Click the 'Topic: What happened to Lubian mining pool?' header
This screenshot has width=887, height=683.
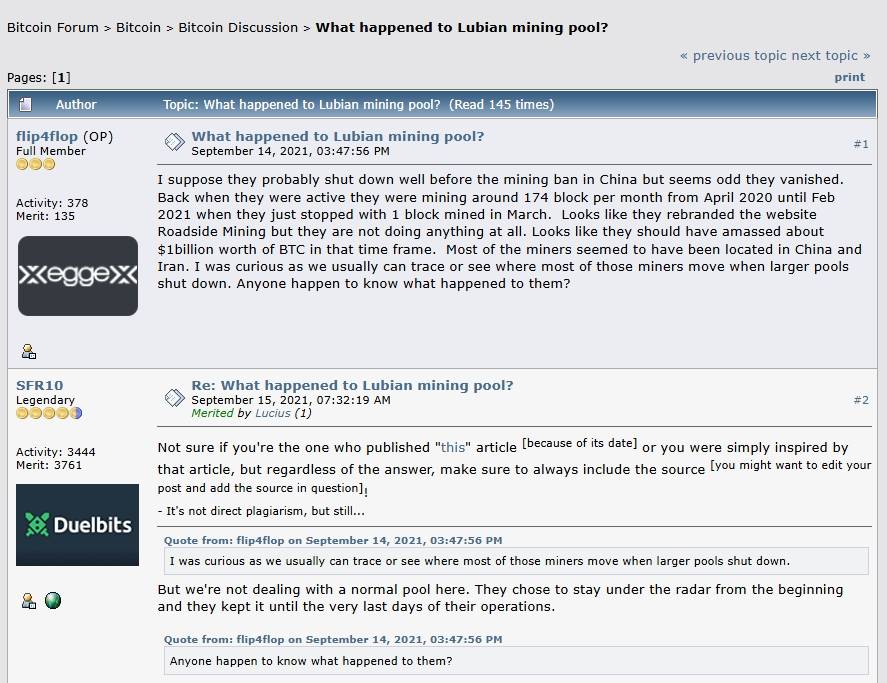[302, 105]
